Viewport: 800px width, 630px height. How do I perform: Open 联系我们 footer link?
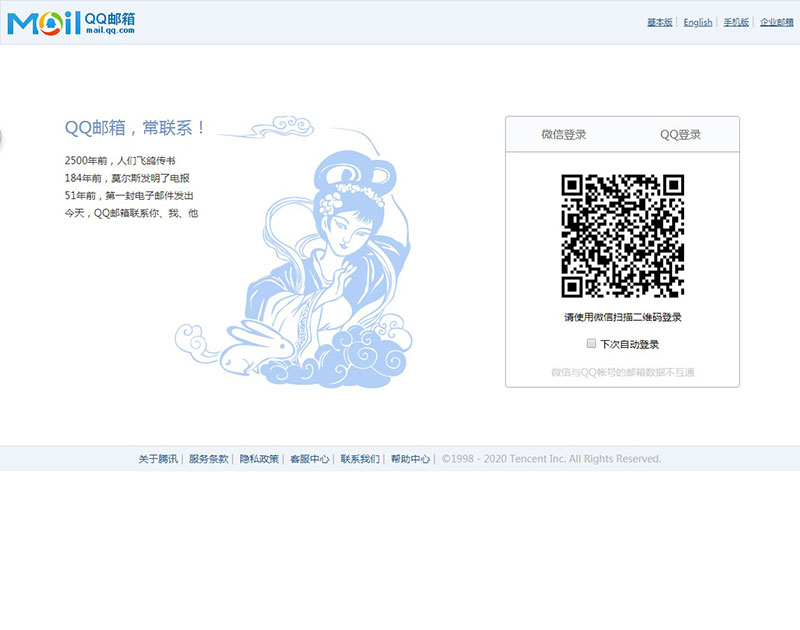pyautogui.click(x=360, y=459)
